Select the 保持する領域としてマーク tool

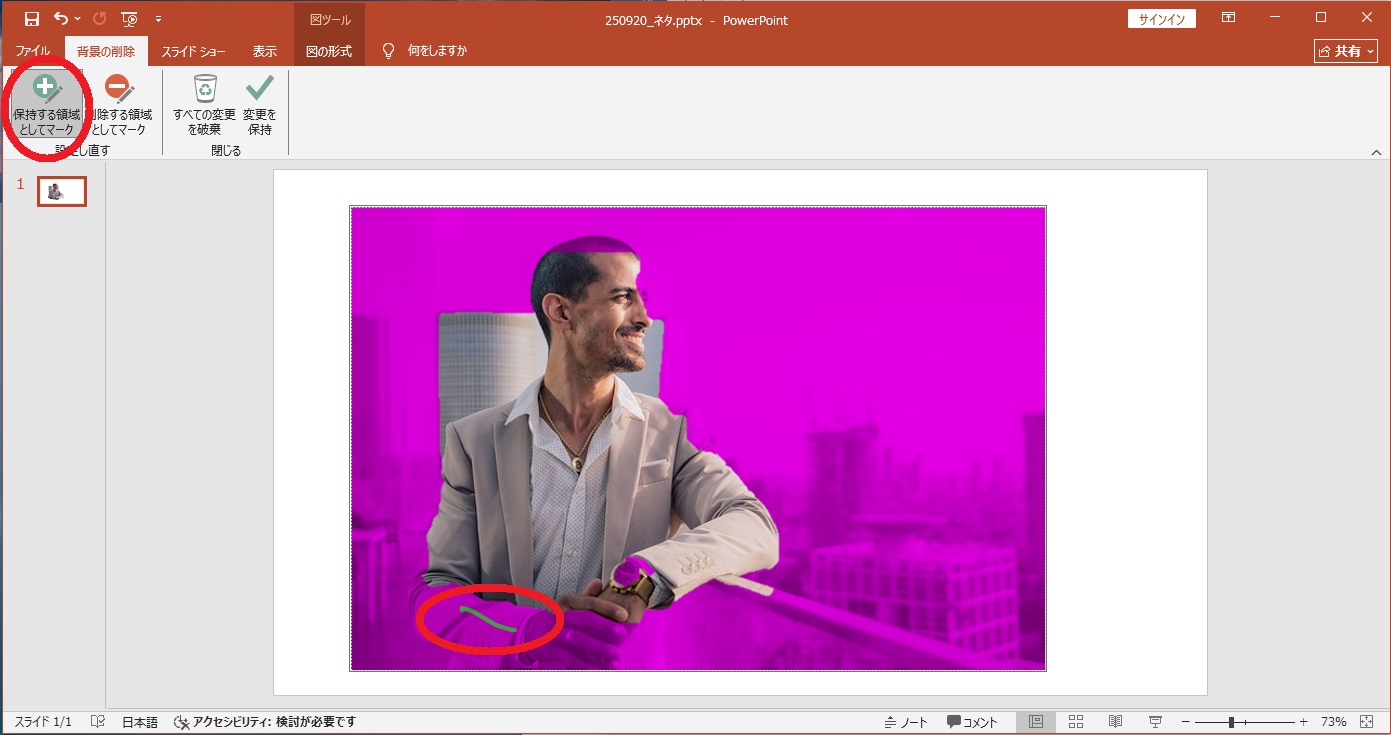point(46,106)
